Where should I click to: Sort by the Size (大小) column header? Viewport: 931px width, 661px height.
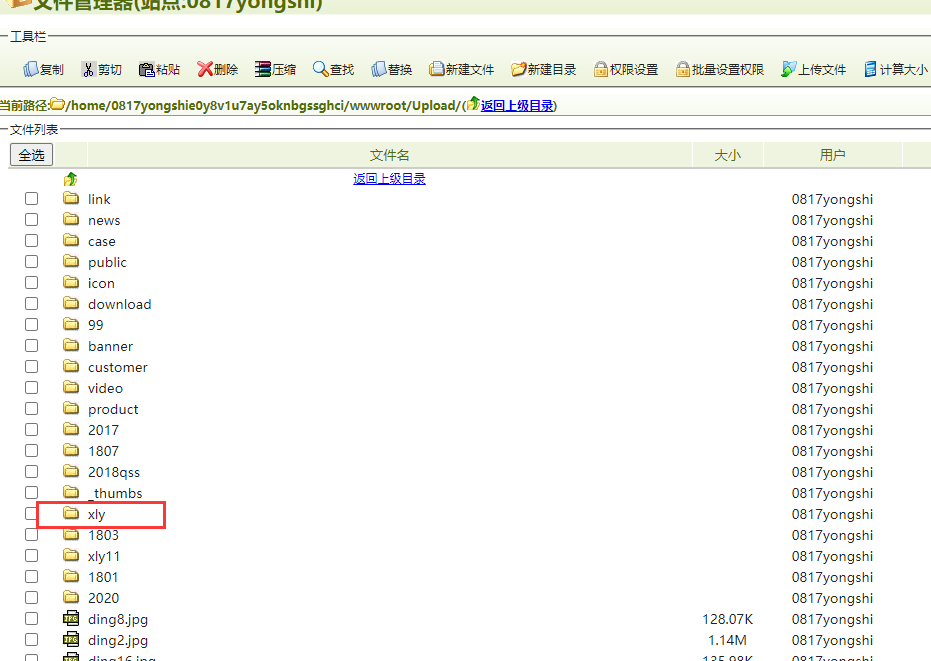point(727,155)
